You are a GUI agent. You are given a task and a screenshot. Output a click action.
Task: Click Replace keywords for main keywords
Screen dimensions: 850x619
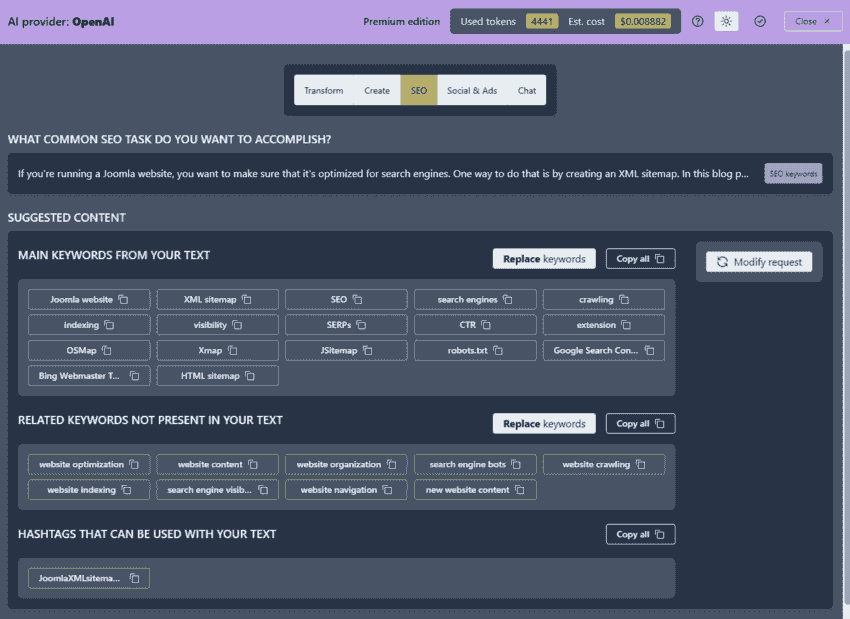(544, 259)
